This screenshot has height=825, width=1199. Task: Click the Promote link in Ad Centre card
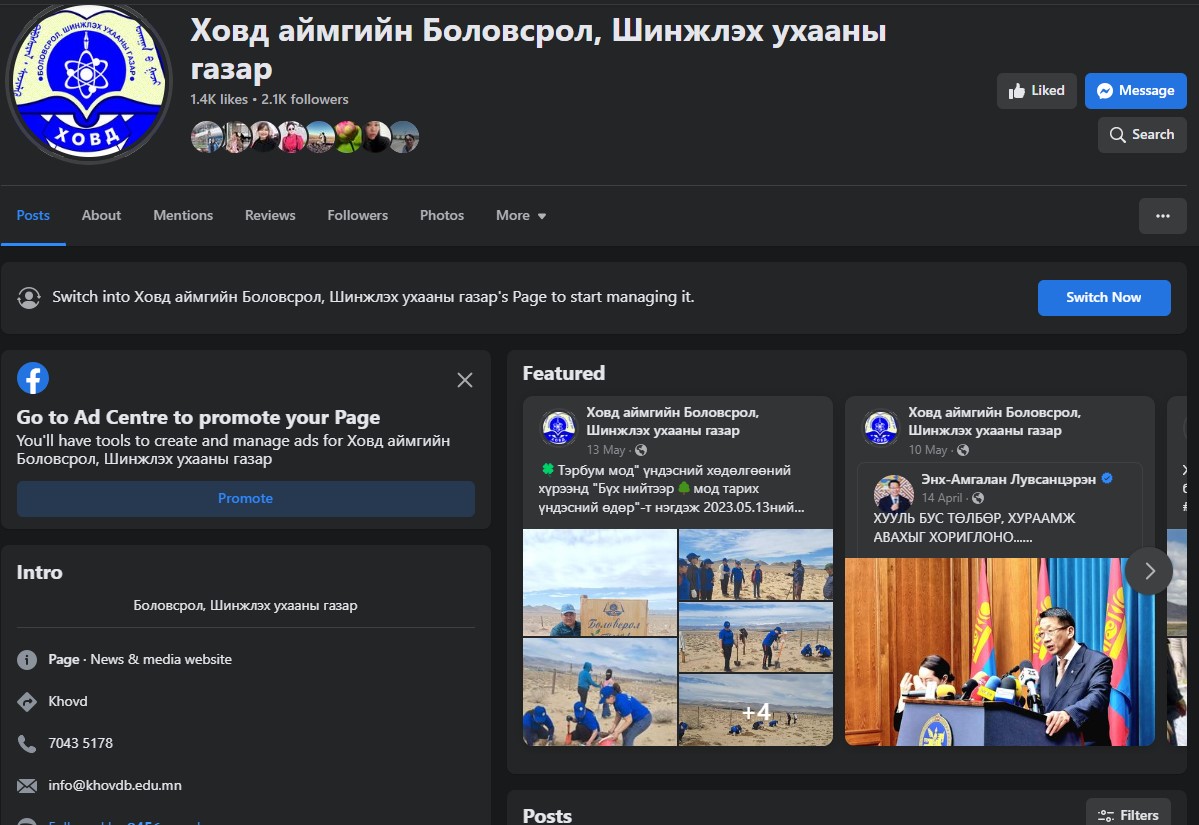(245, 498)
